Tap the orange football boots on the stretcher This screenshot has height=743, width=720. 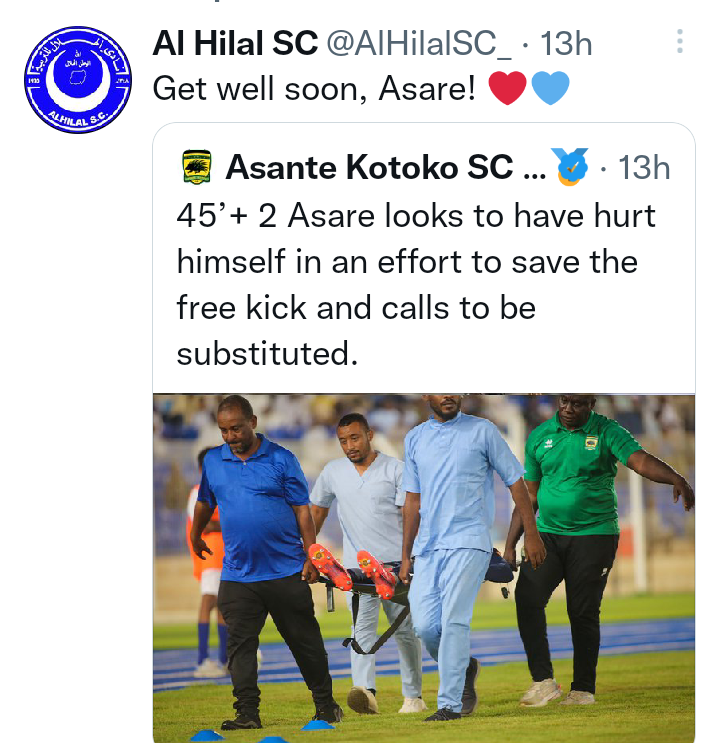[352, 571]
